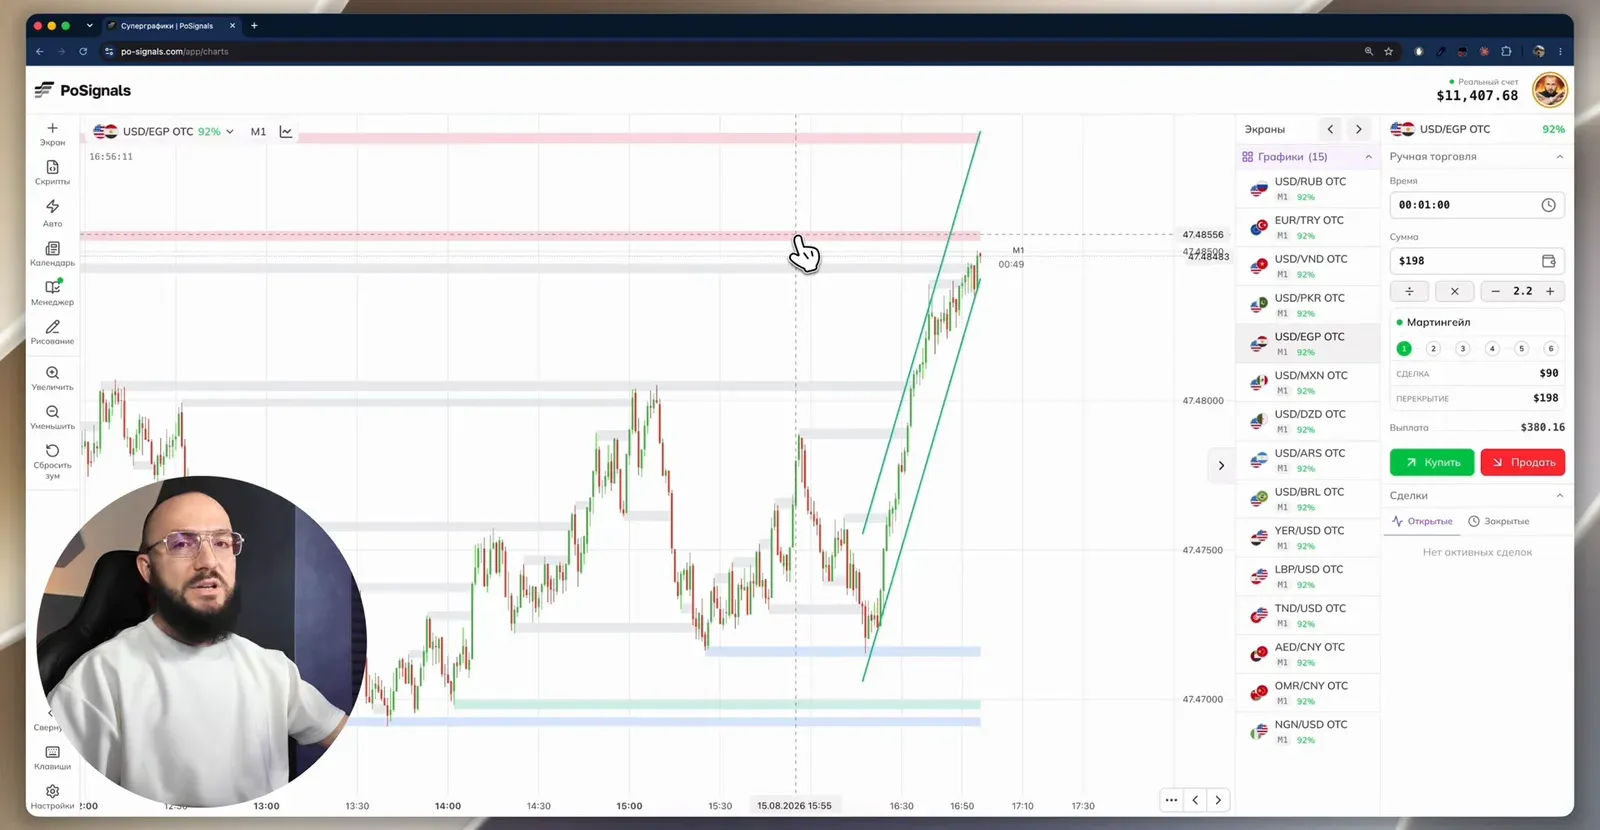
Task: Zoom out with the Уменьшить icon
Action: 53,412
